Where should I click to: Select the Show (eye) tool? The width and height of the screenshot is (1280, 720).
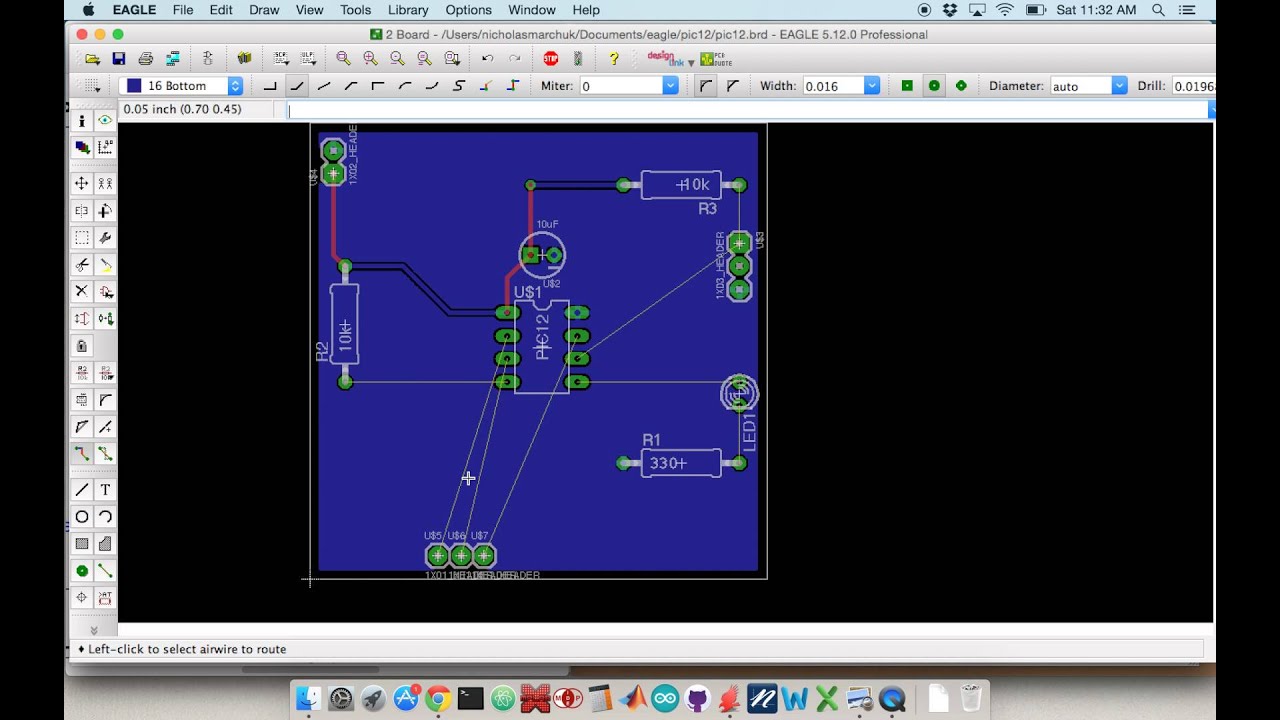click(x=105, y=121)
